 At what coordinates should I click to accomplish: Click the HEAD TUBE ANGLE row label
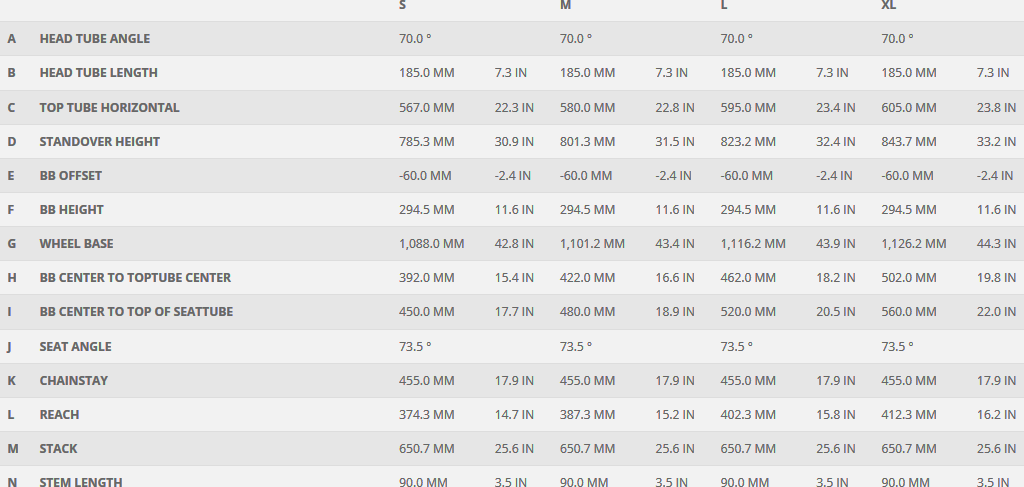coord(94,39)
